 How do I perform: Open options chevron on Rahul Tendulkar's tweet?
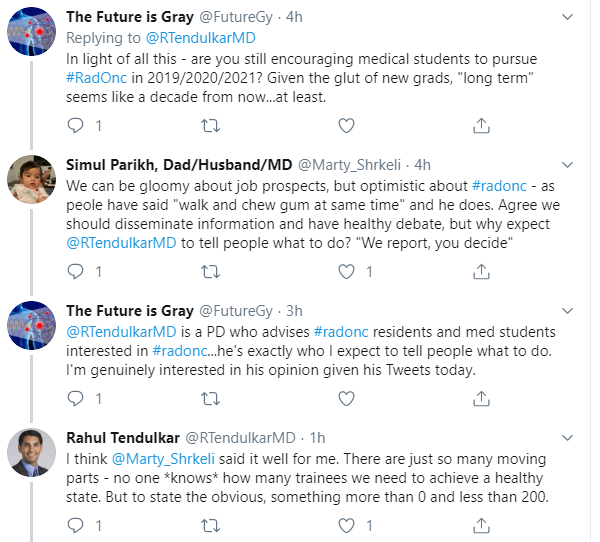point(568,437)
